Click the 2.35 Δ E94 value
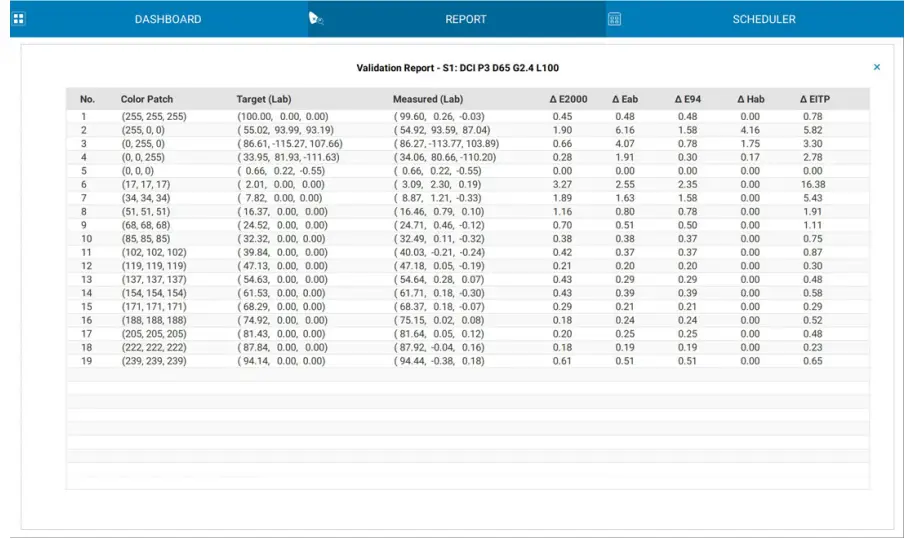This screenshot has height=539, width=910. pos(687,185)
